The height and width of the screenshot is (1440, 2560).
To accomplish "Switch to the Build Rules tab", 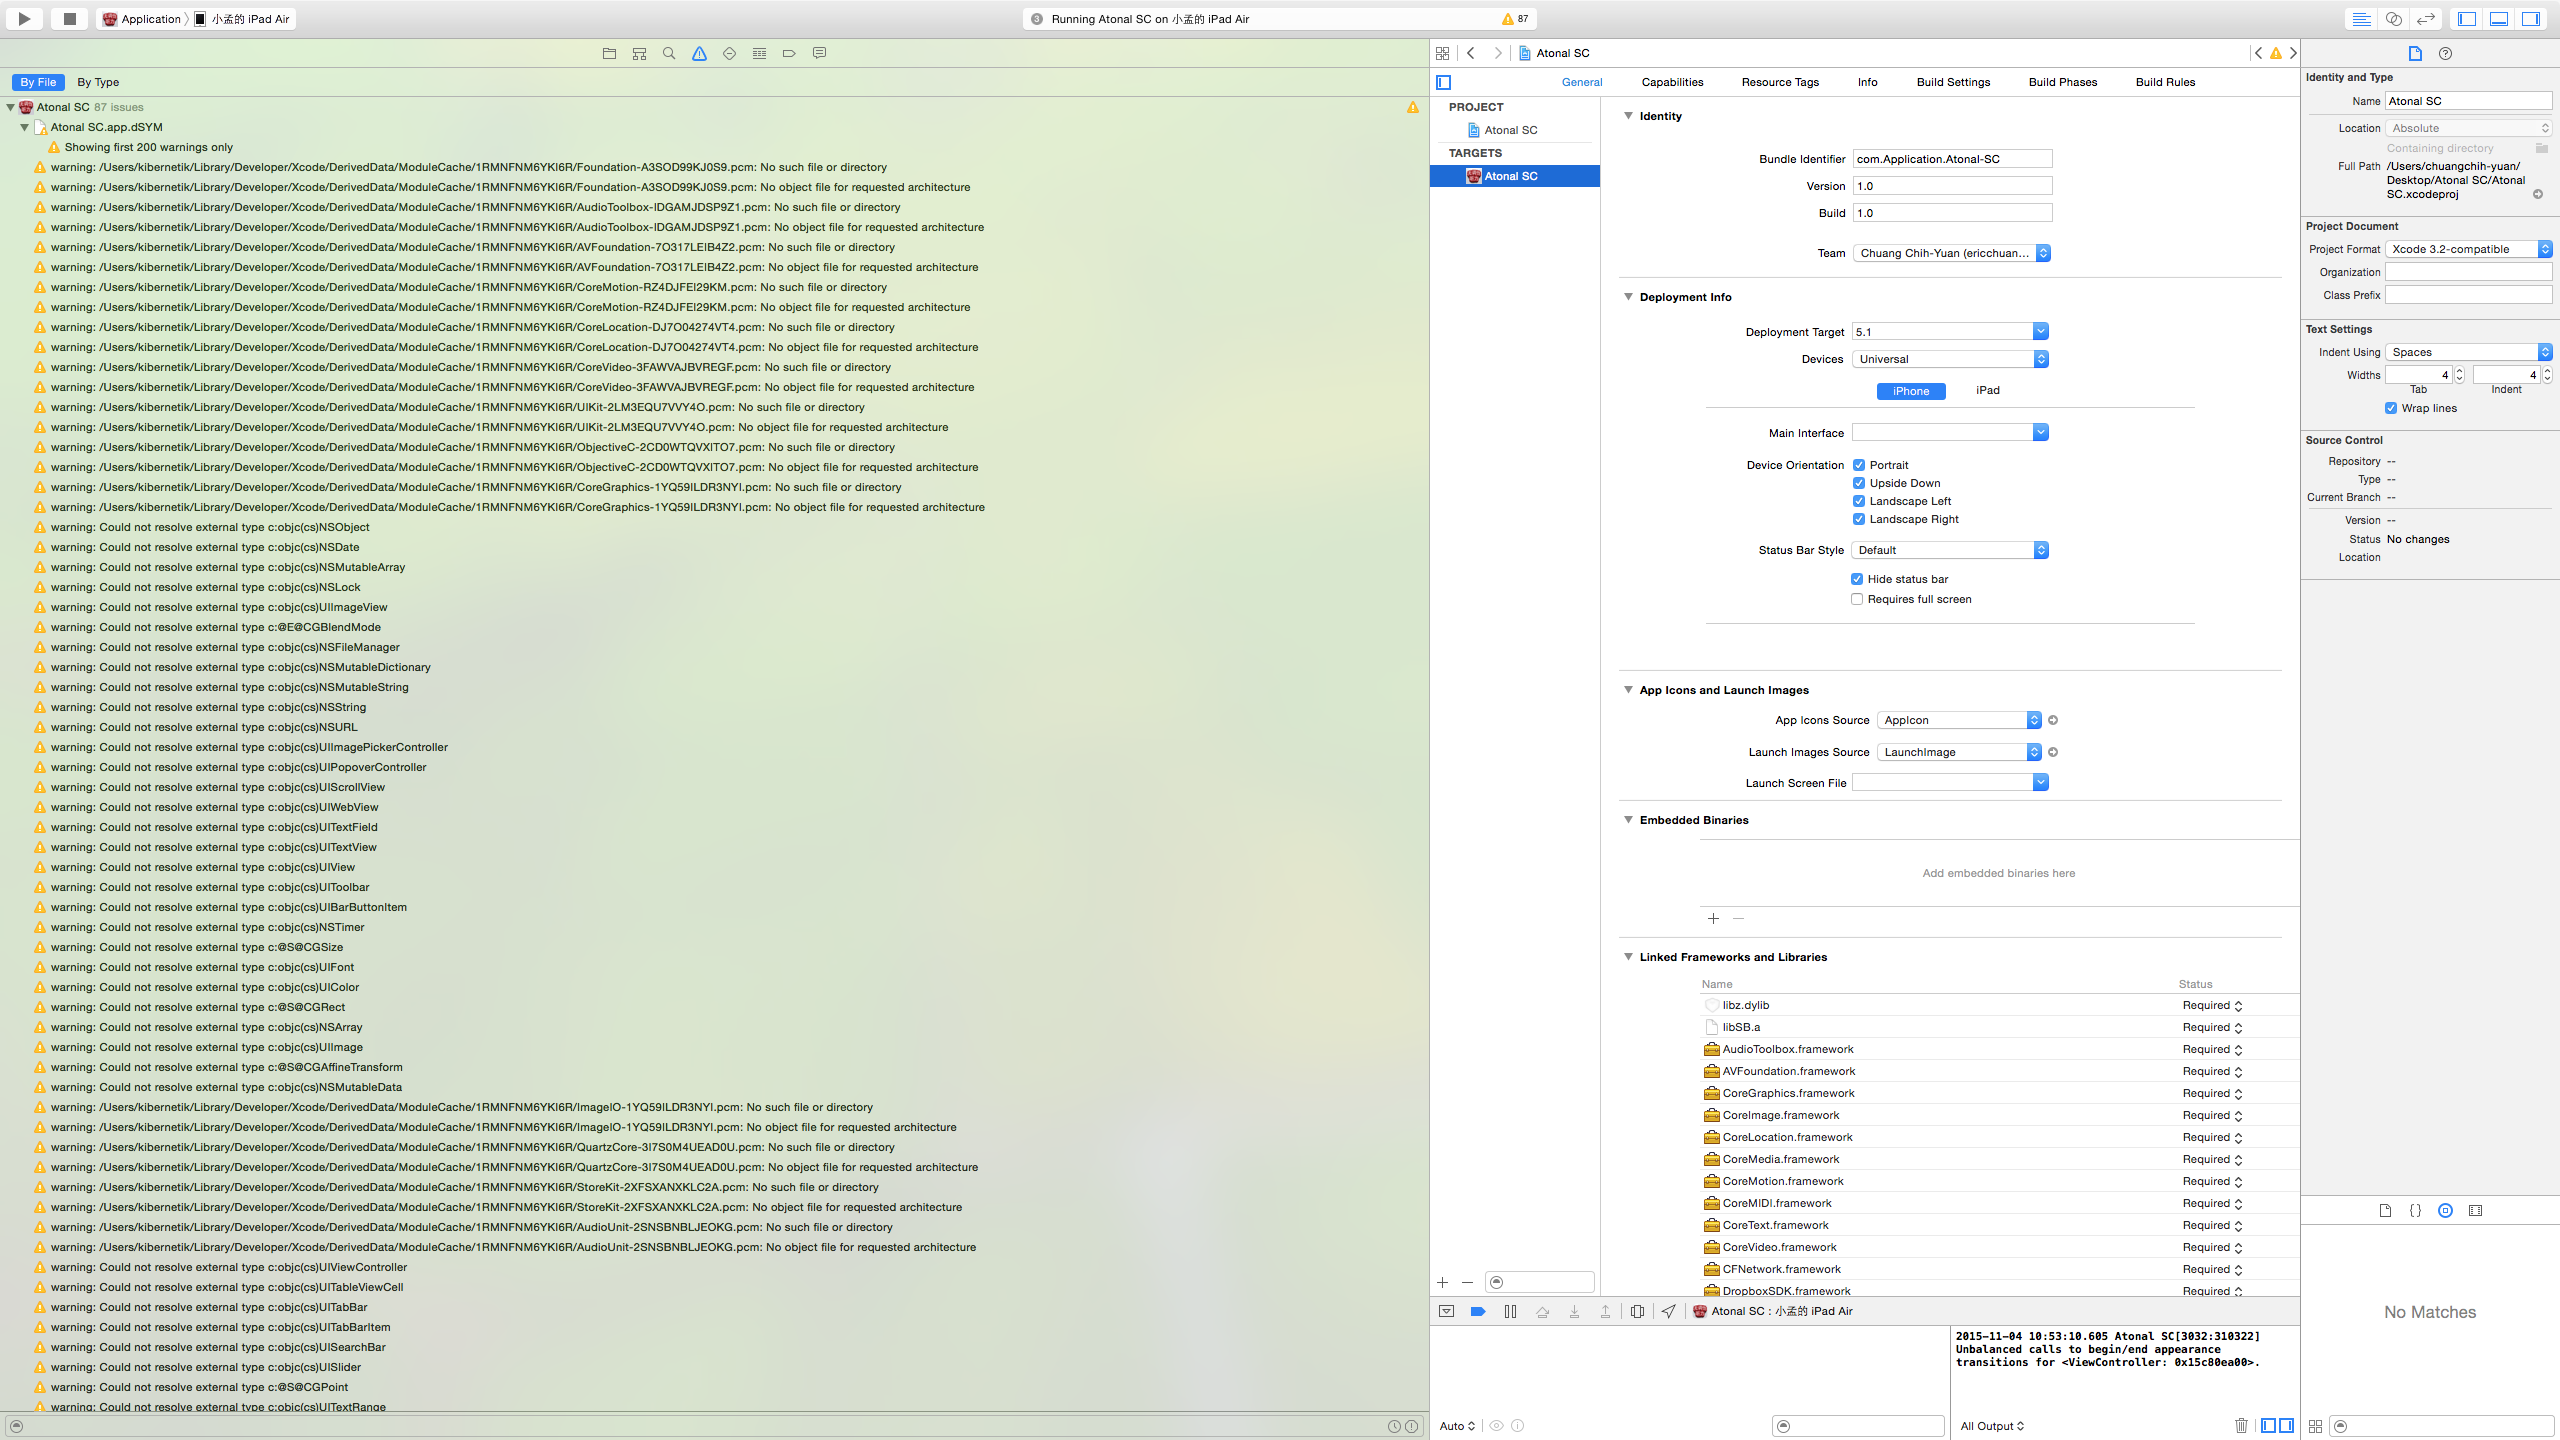I will [x=2165, y=82].
